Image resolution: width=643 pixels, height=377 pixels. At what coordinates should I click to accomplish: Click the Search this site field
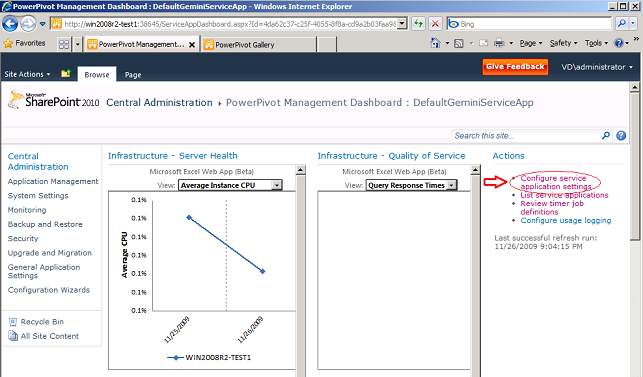(526, 136)
